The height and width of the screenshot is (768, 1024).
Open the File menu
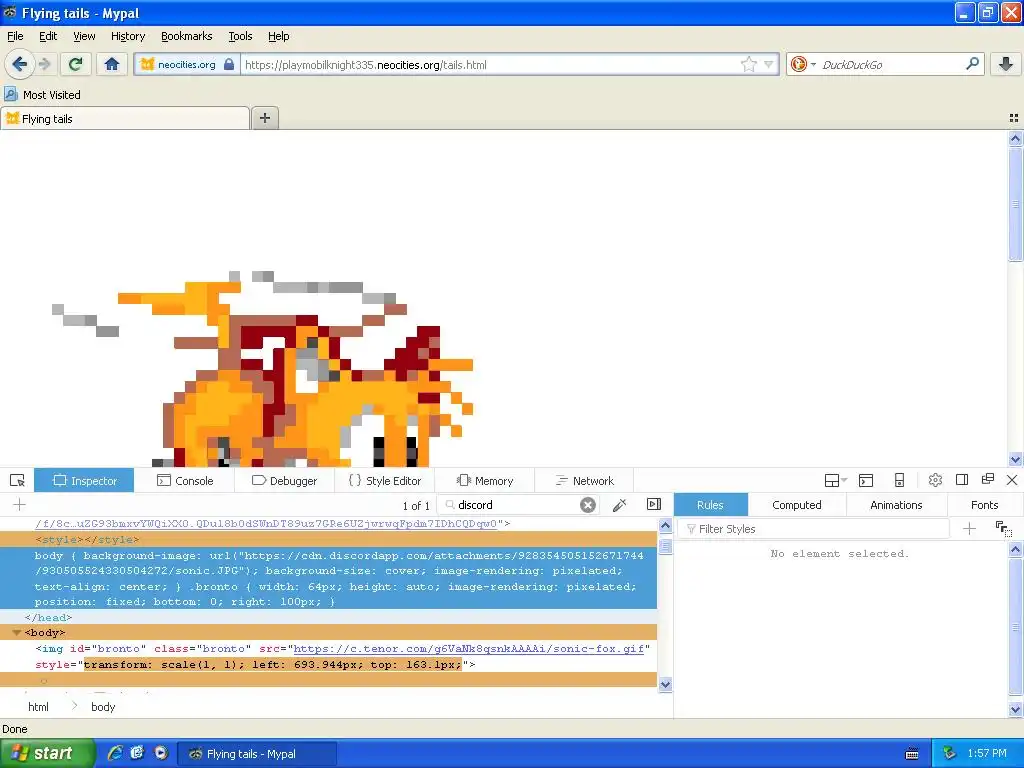click(x=14, y=37)
